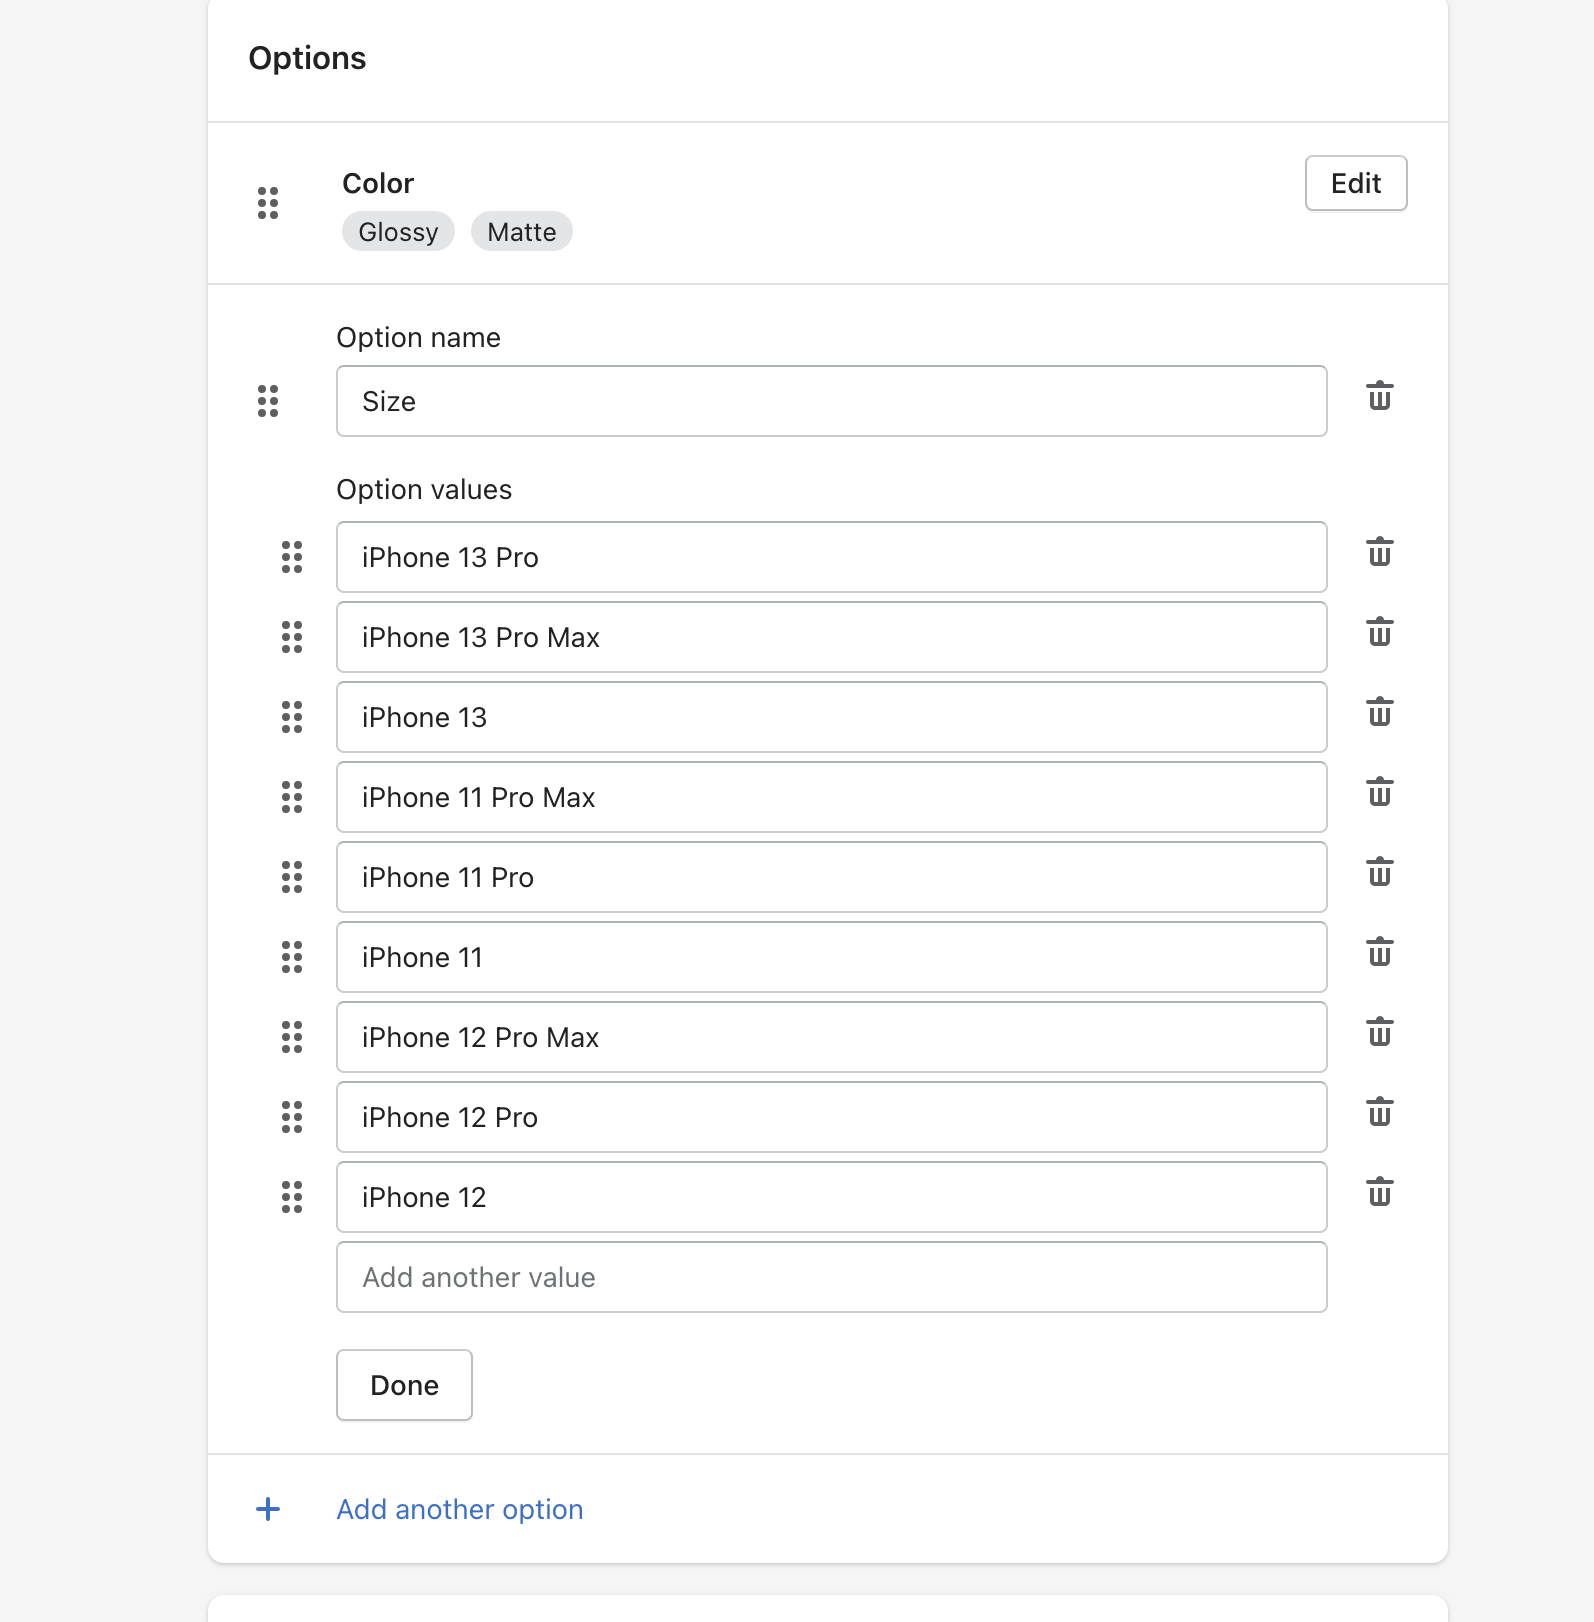The image size is (1594, 1622).
Task: Select the Matte color tag
Action: click(521, 232)
